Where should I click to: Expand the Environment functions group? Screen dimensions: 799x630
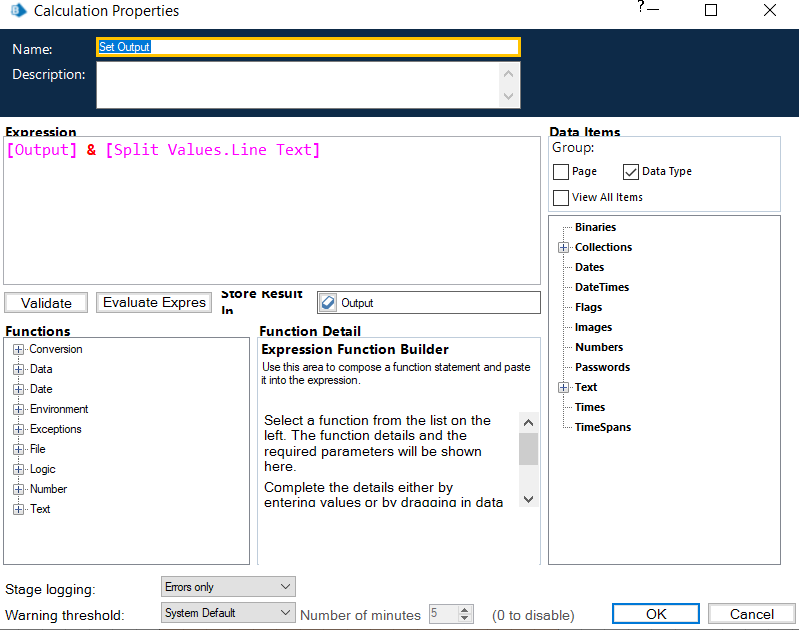point(18,409)
